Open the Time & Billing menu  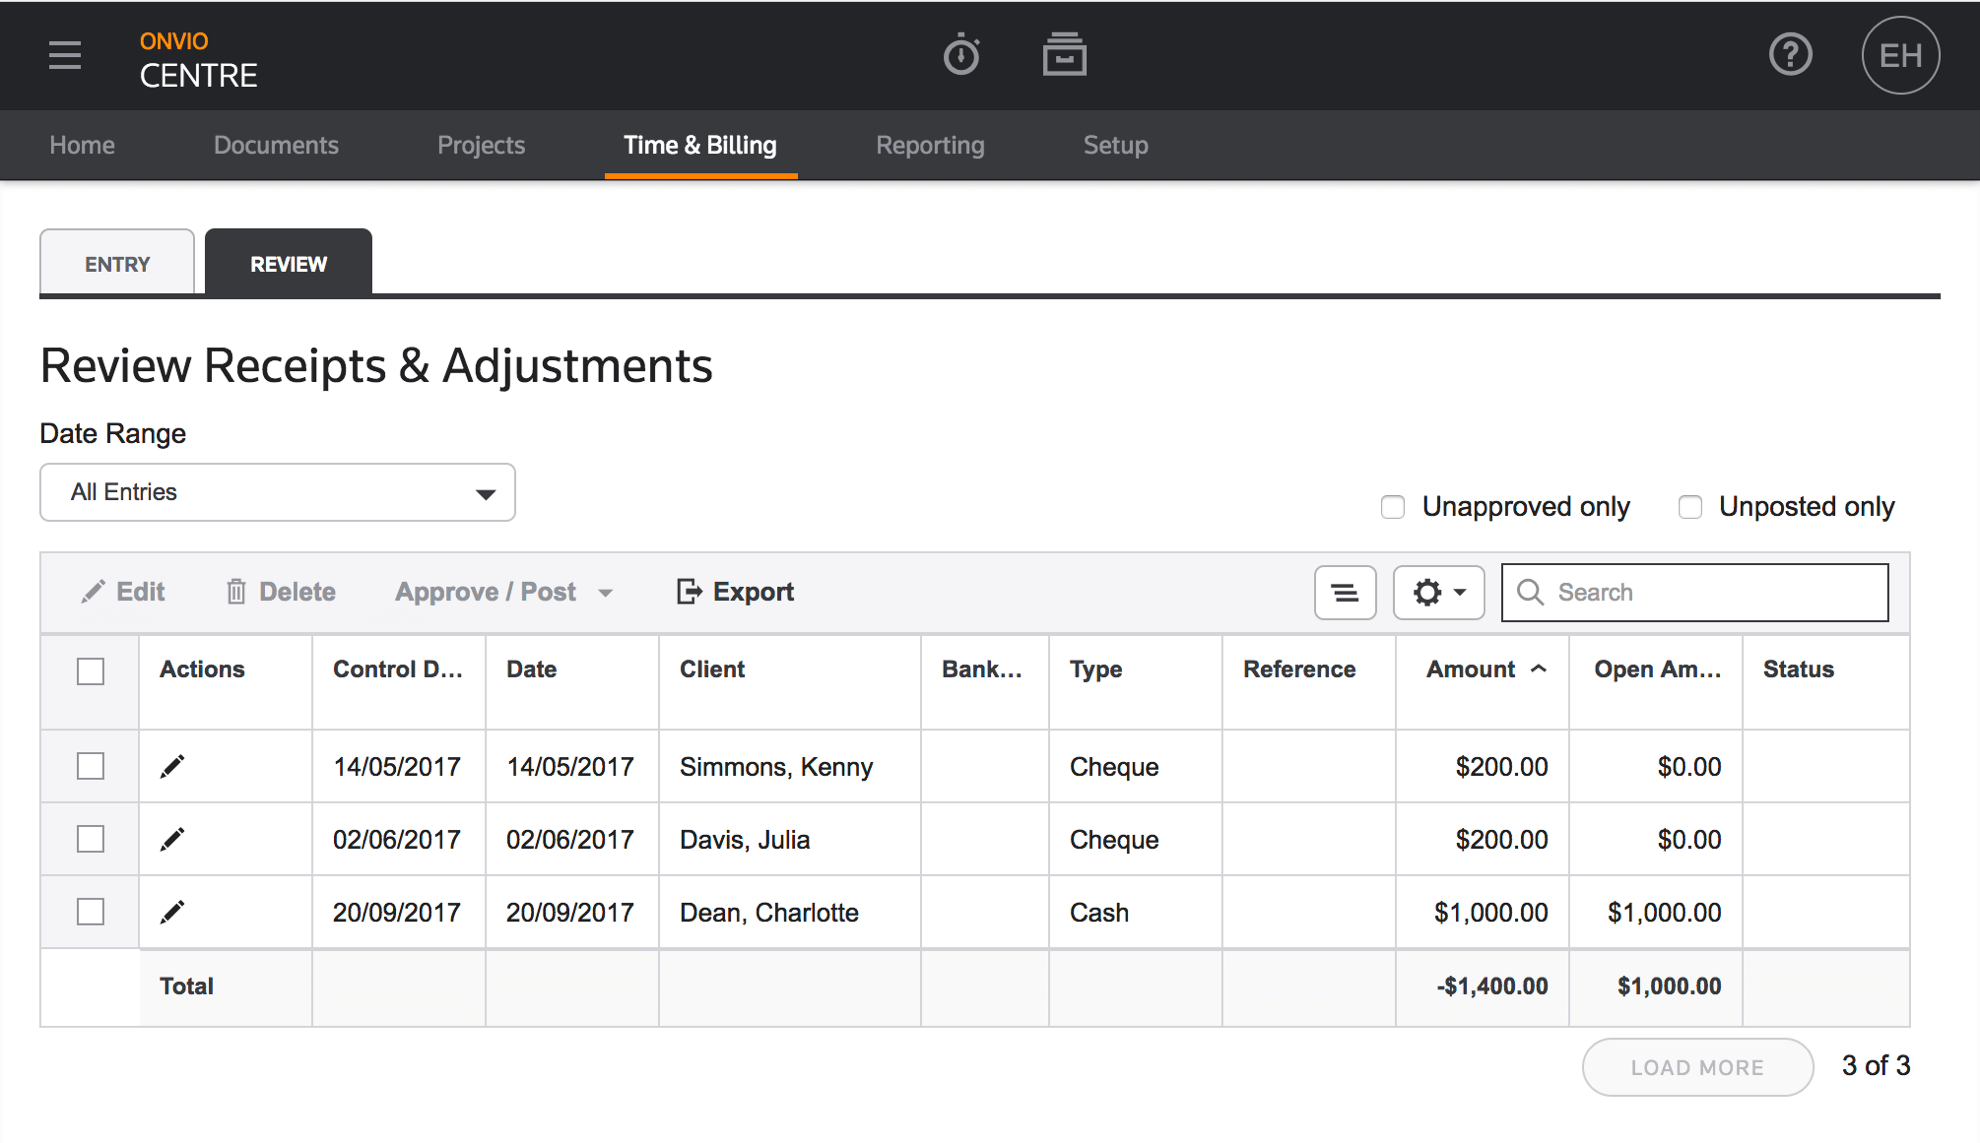coord(700,145)
